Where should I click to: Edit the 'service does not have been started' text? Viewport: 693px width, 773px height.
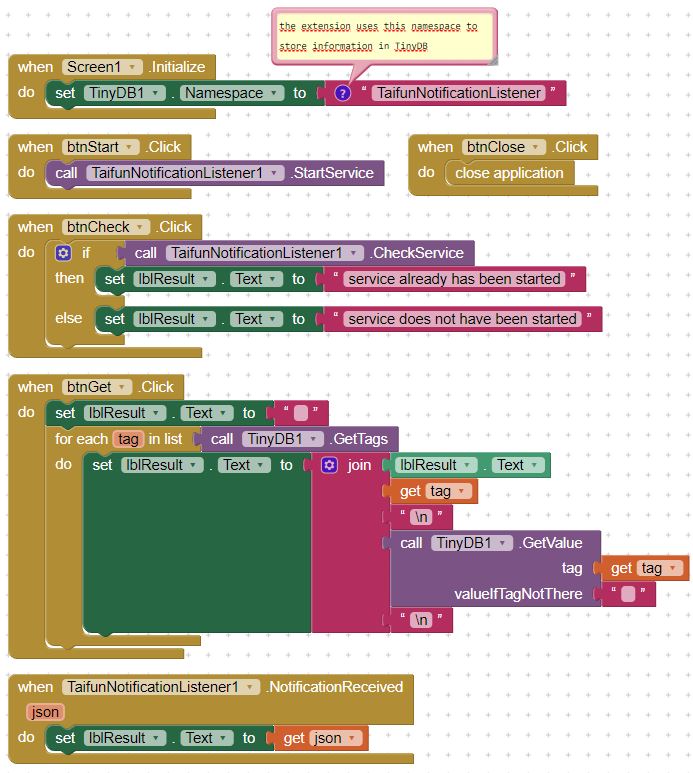(462, 319)
